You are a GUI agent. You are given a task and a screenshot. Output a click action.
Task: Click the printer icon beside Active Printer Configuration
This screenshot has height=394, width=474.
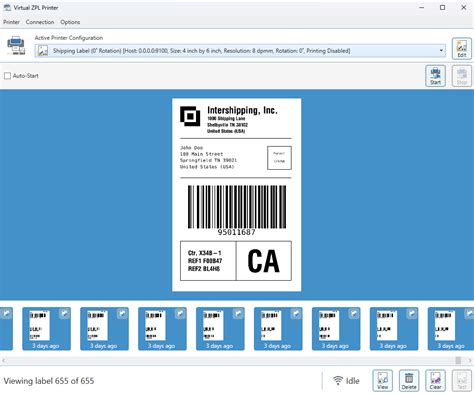pos(16,45)
